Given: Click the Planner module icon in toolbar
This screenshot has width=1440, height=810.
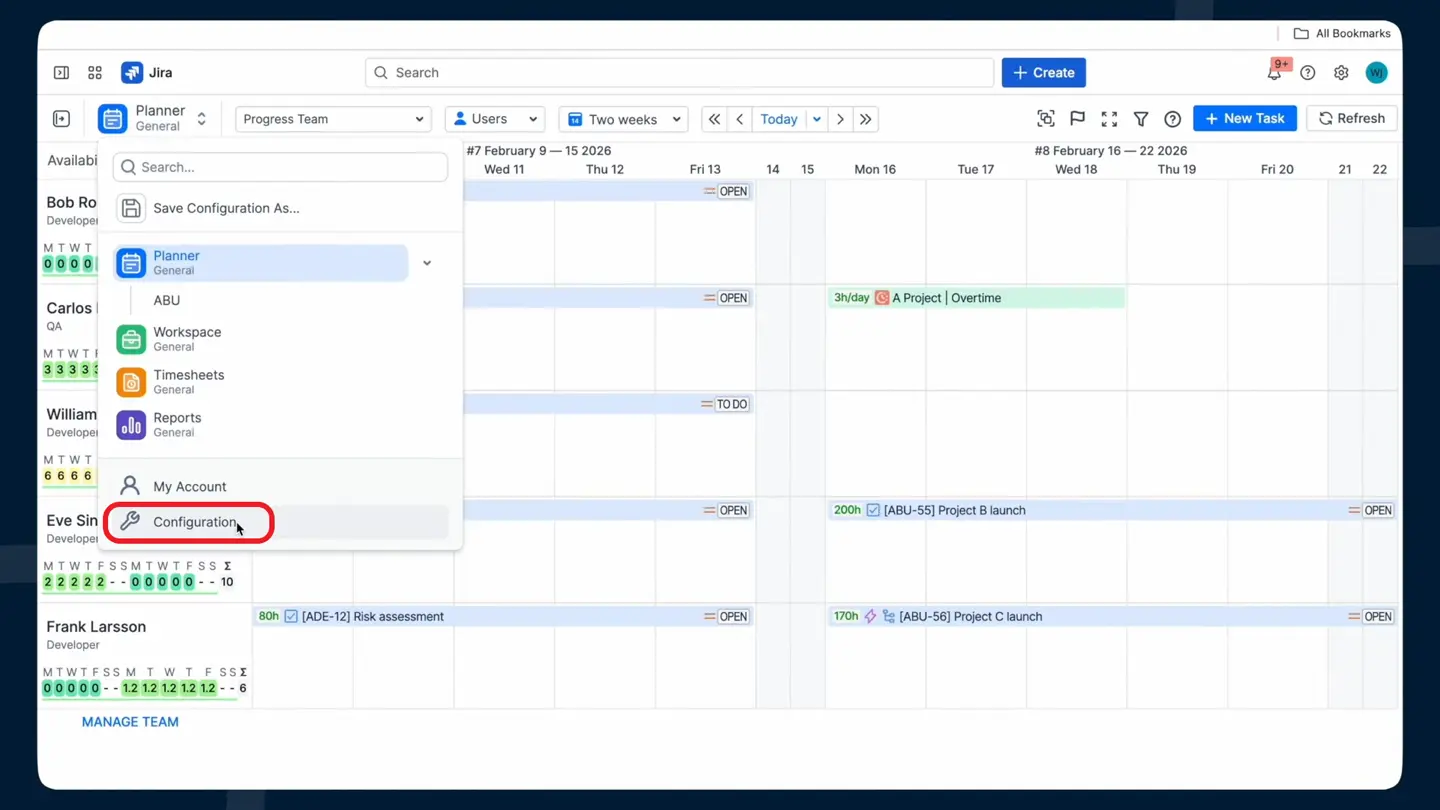Looking at the screenshot, I should [x=113, y=119].
